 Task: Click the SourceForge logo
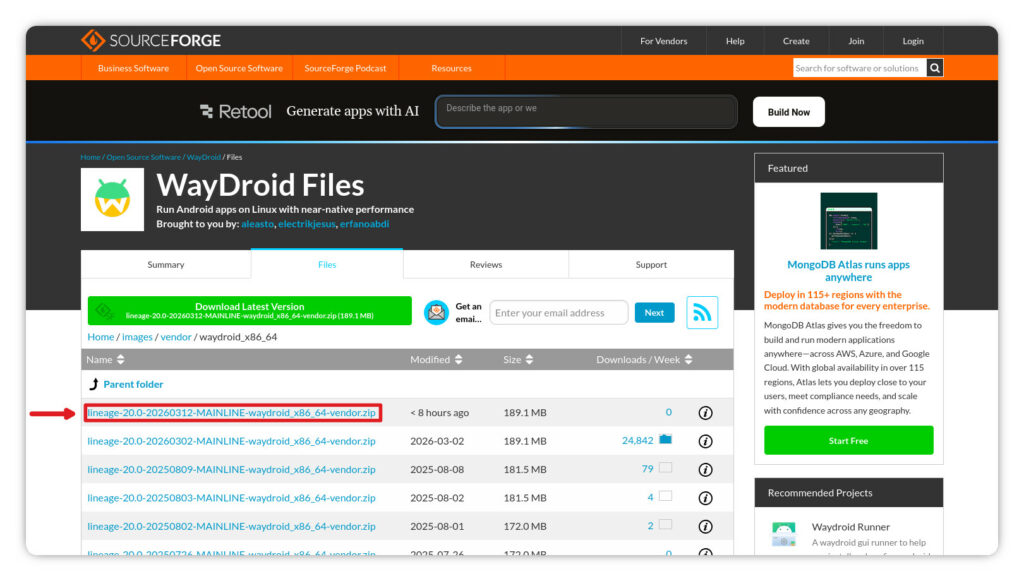coord(151,41)
